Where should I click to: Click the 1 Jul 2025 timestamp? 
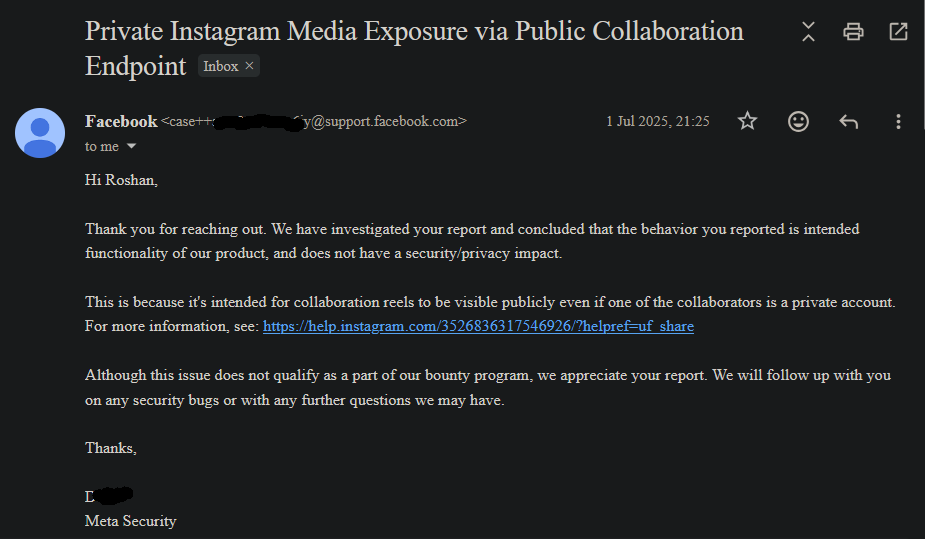(x=657, y=121)
